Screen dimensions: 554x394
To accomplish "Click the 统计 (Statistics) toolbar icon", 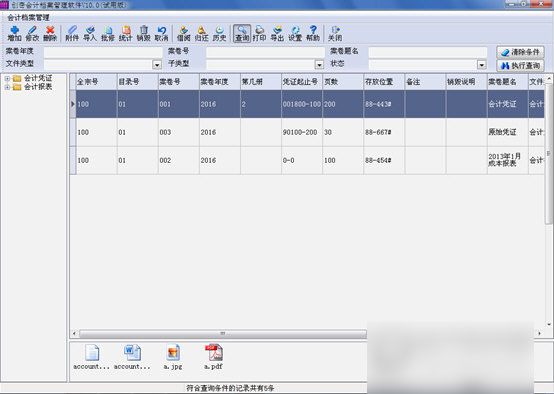I will click(x=125, y=33).
